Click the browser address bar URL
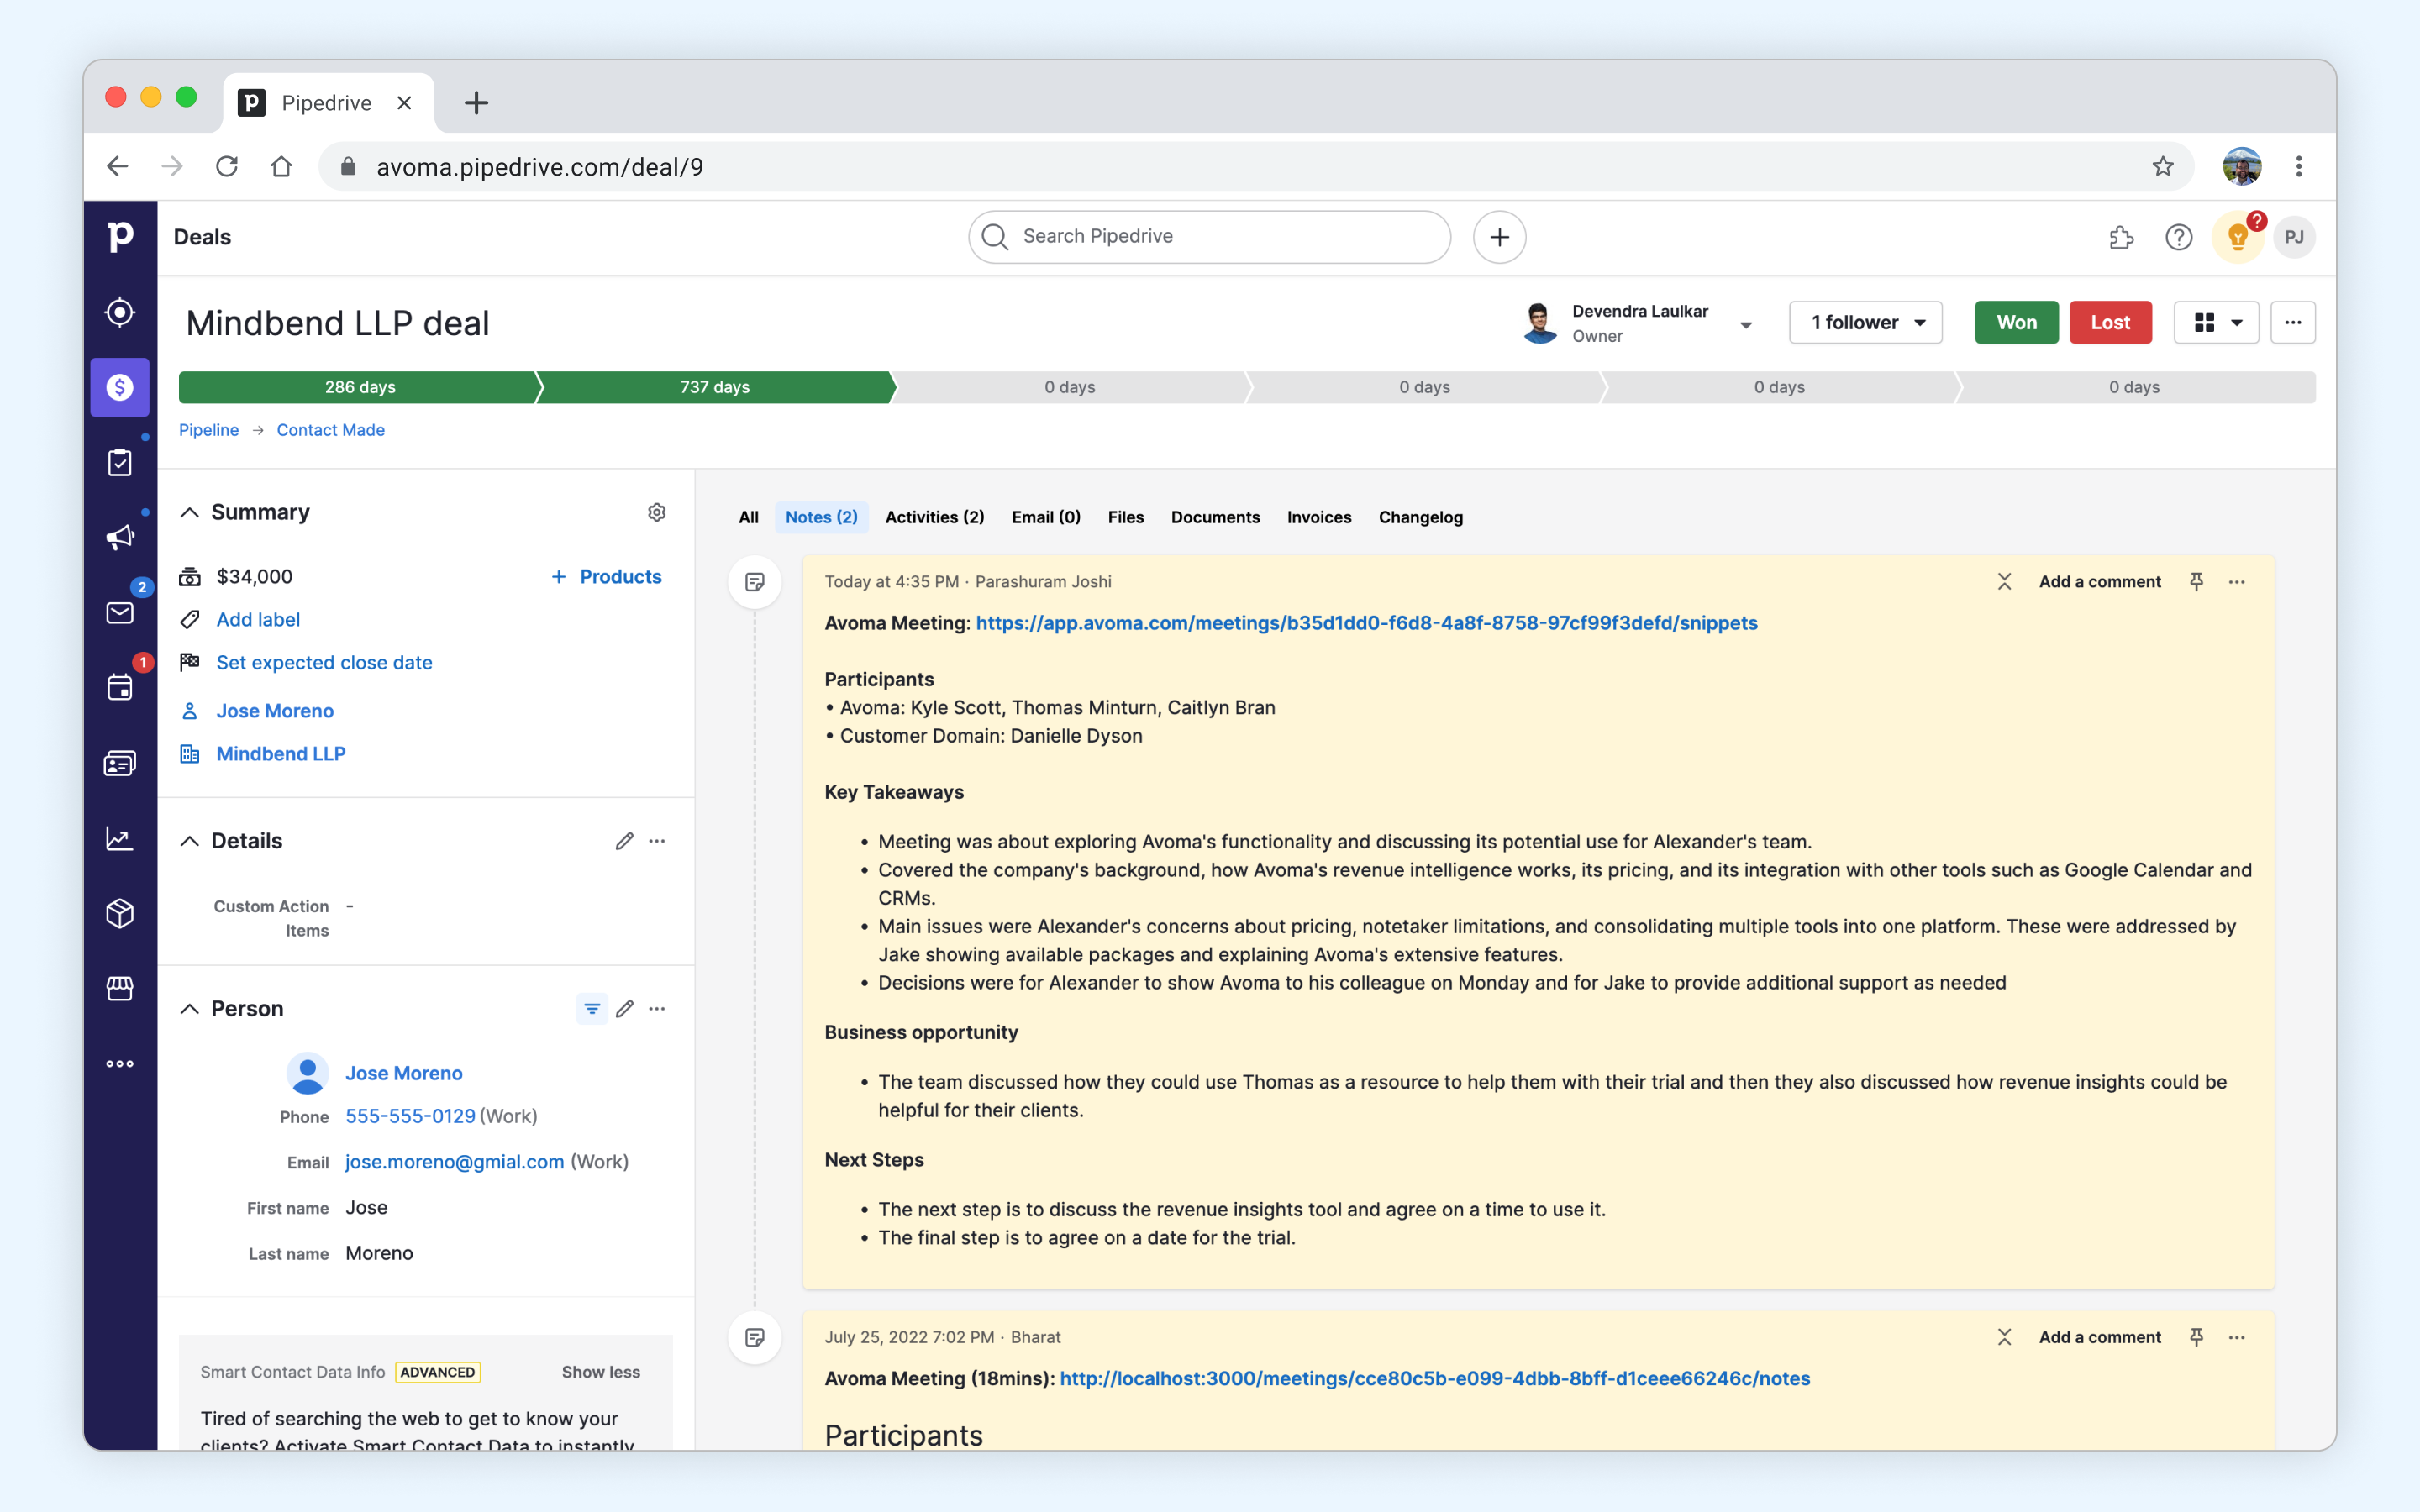This screenshot has width=2420, height=1512. coord(539,167)
